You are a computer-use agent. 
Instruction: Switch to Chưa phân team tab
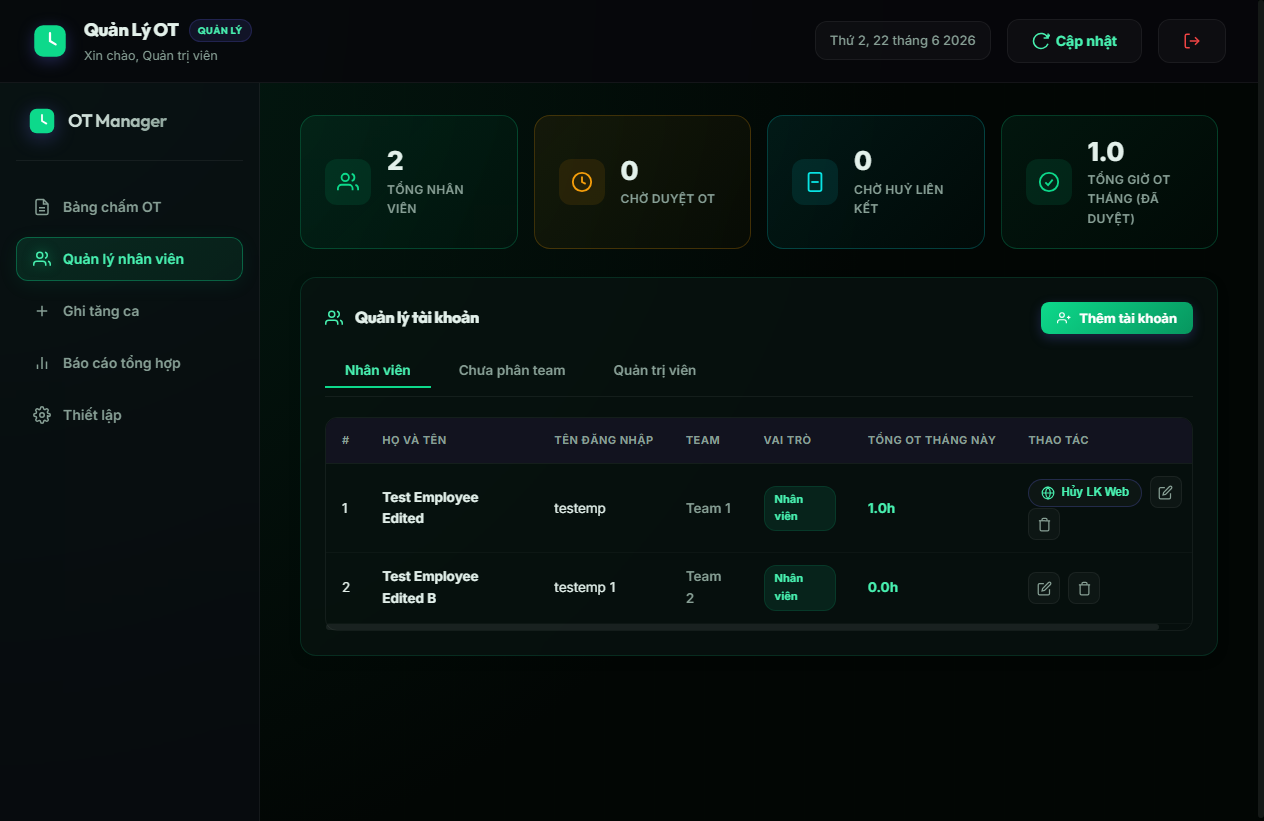tap(512, 370)
